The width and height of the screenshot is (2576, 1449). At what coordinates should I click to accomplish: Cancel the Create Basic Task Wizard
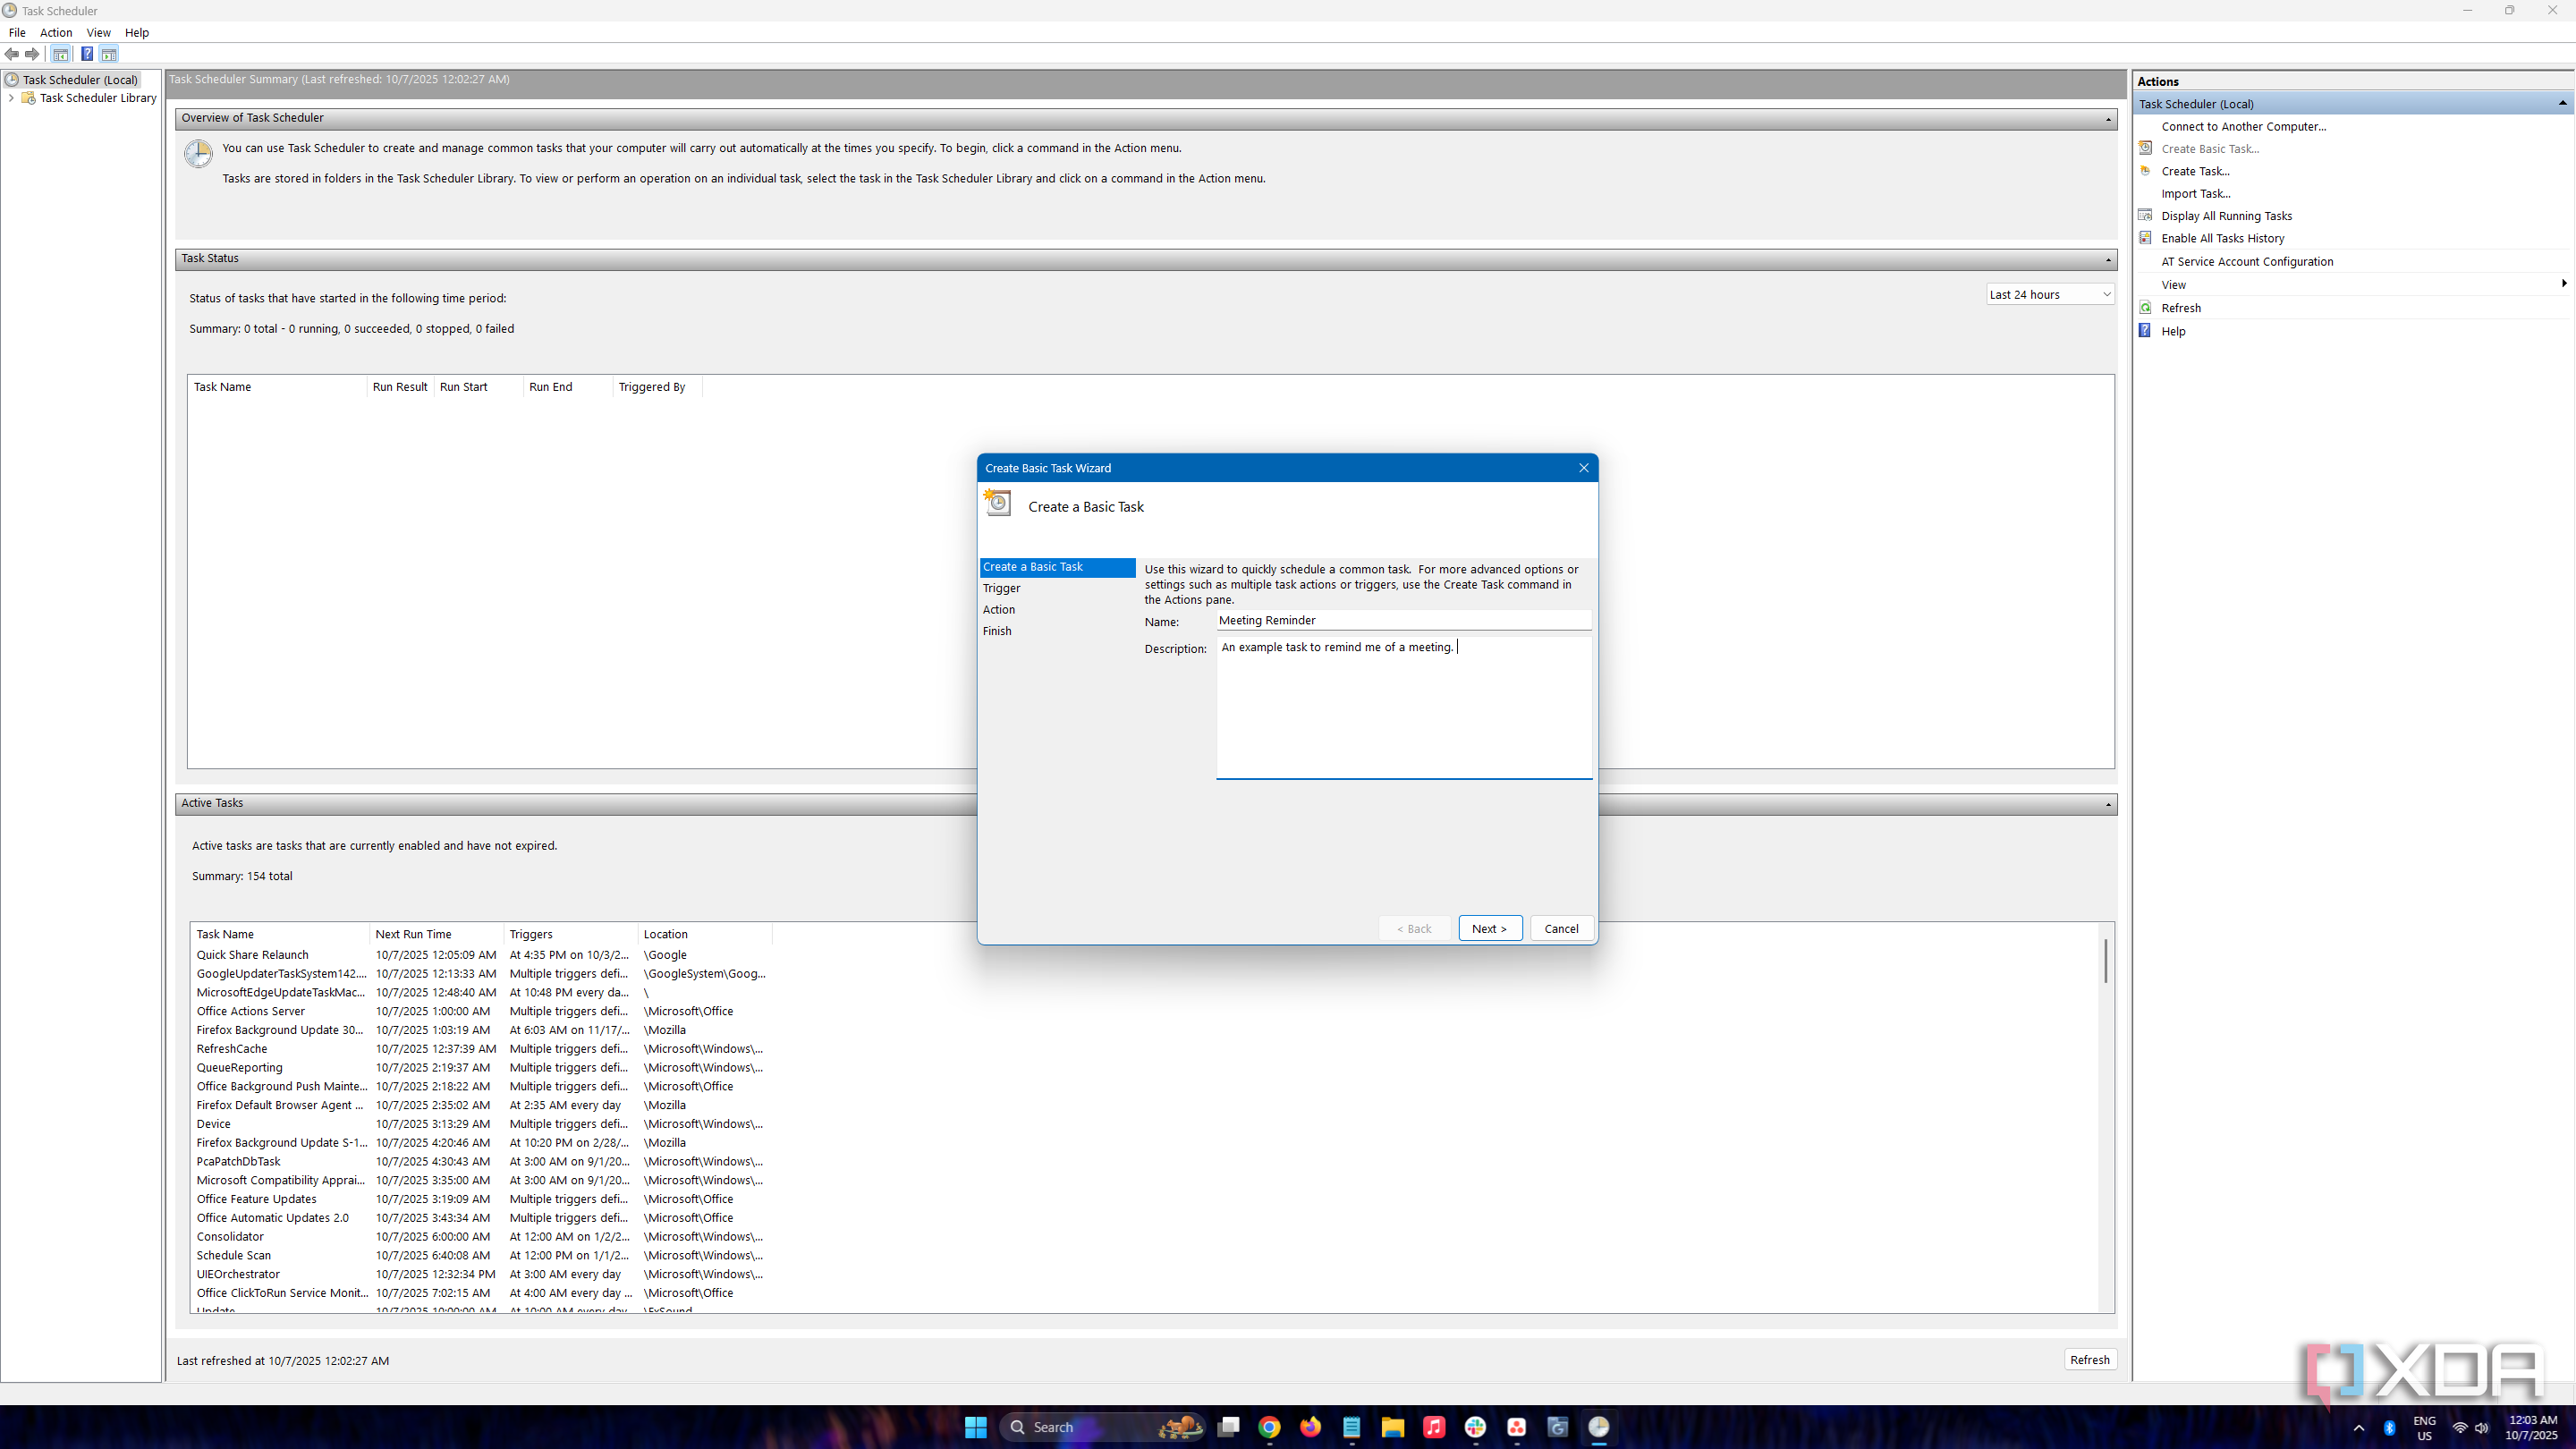click(1560, 928)
